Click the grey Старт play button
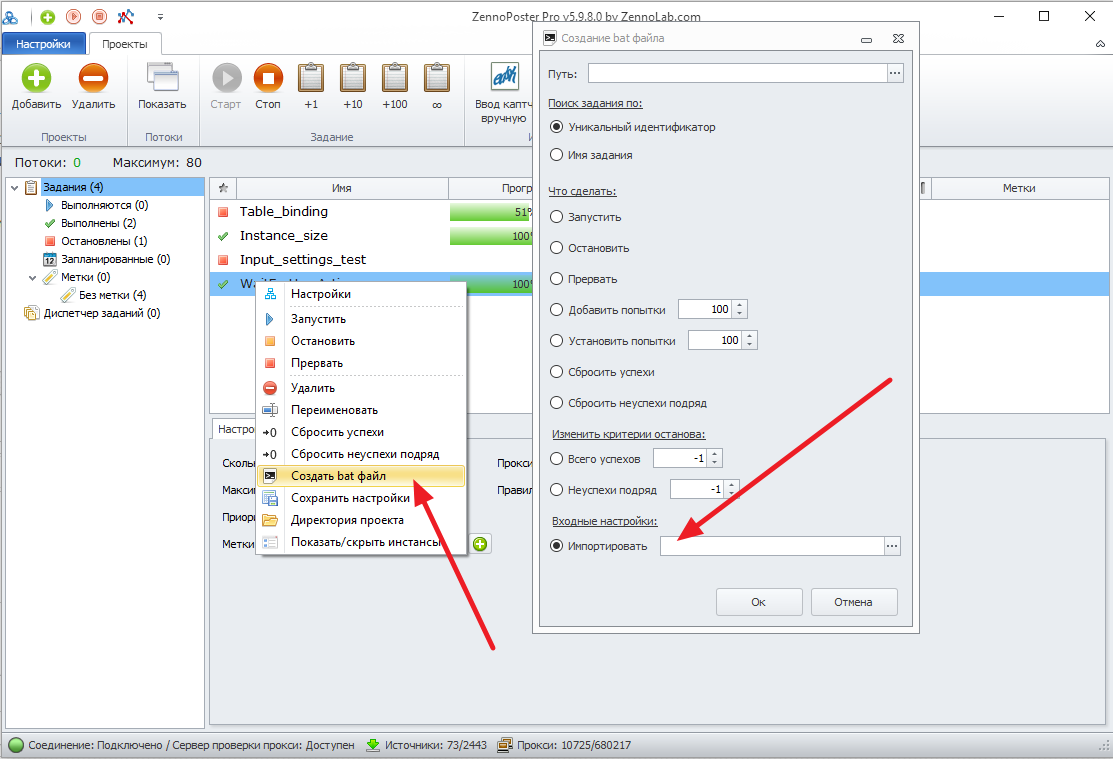Image resolution: width=1113 pixels, height=759 pixels. (226, 77)
